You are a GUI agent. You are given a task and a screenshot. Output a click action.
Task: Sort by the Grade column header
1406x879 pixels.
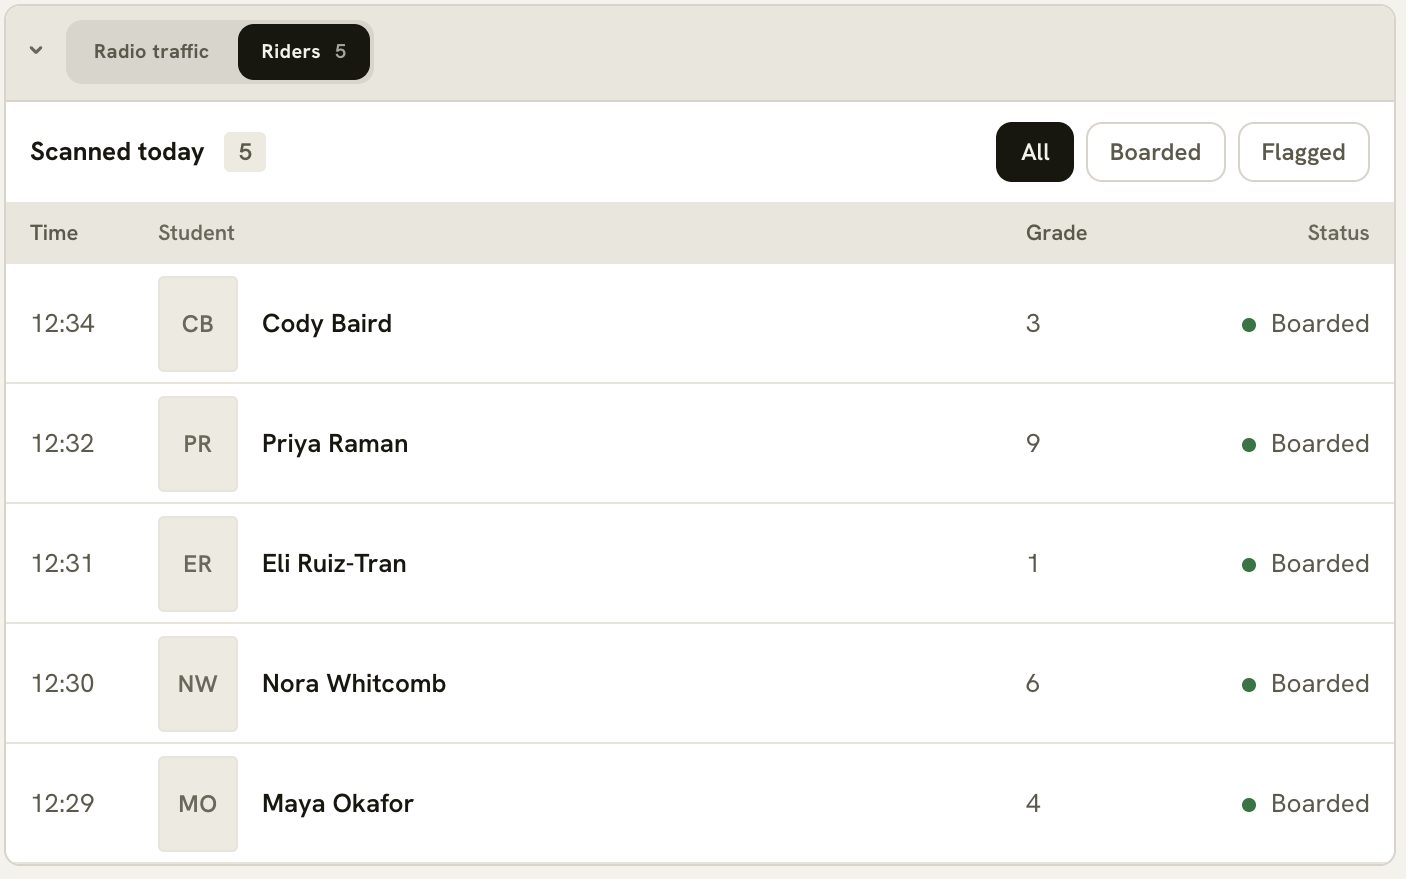coord(1056,233)
